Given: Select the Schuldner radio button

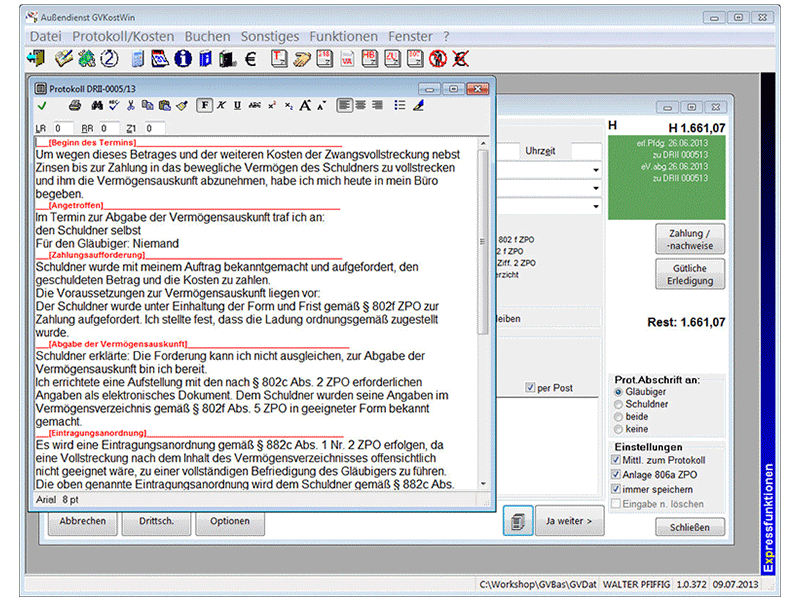Looking at the screenshot, I should point(616,404).
